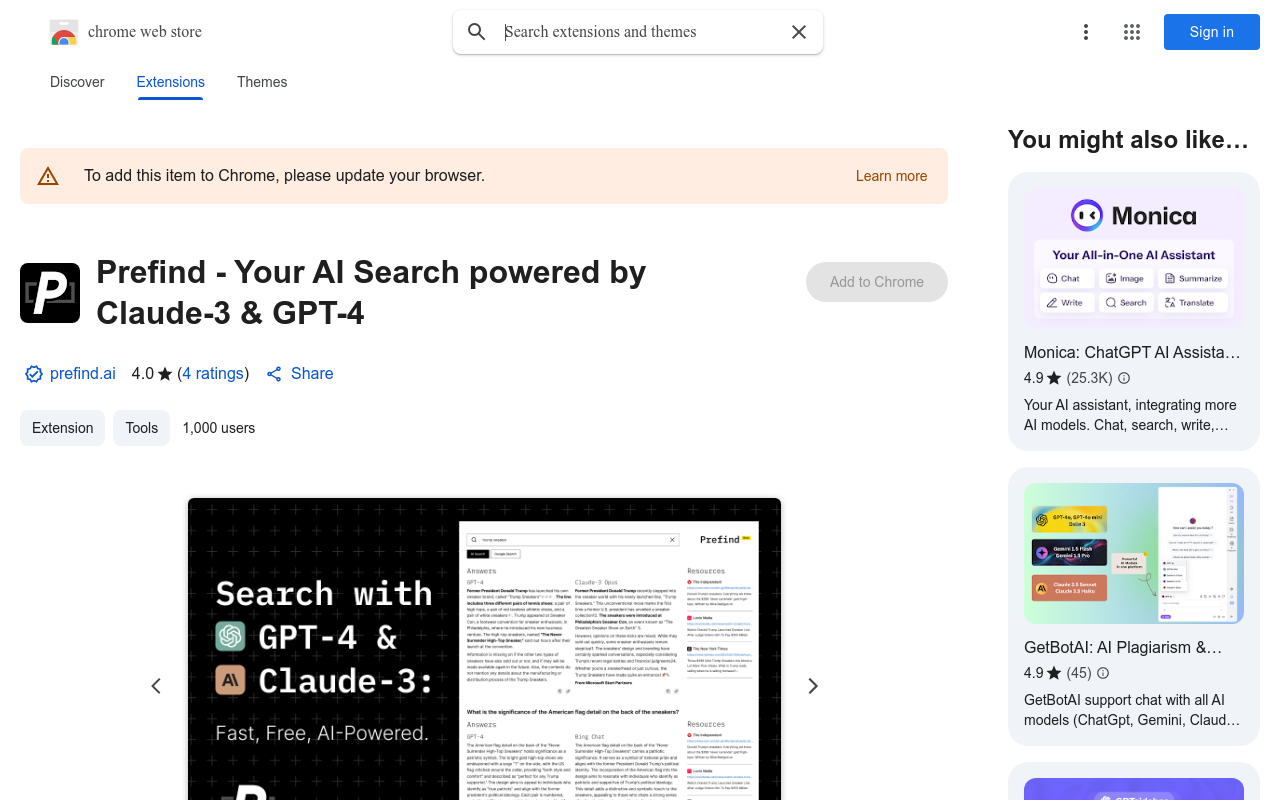
Task: Click the info icon next to GetBotAI's 45 ratings
Action: [1103, 673]
